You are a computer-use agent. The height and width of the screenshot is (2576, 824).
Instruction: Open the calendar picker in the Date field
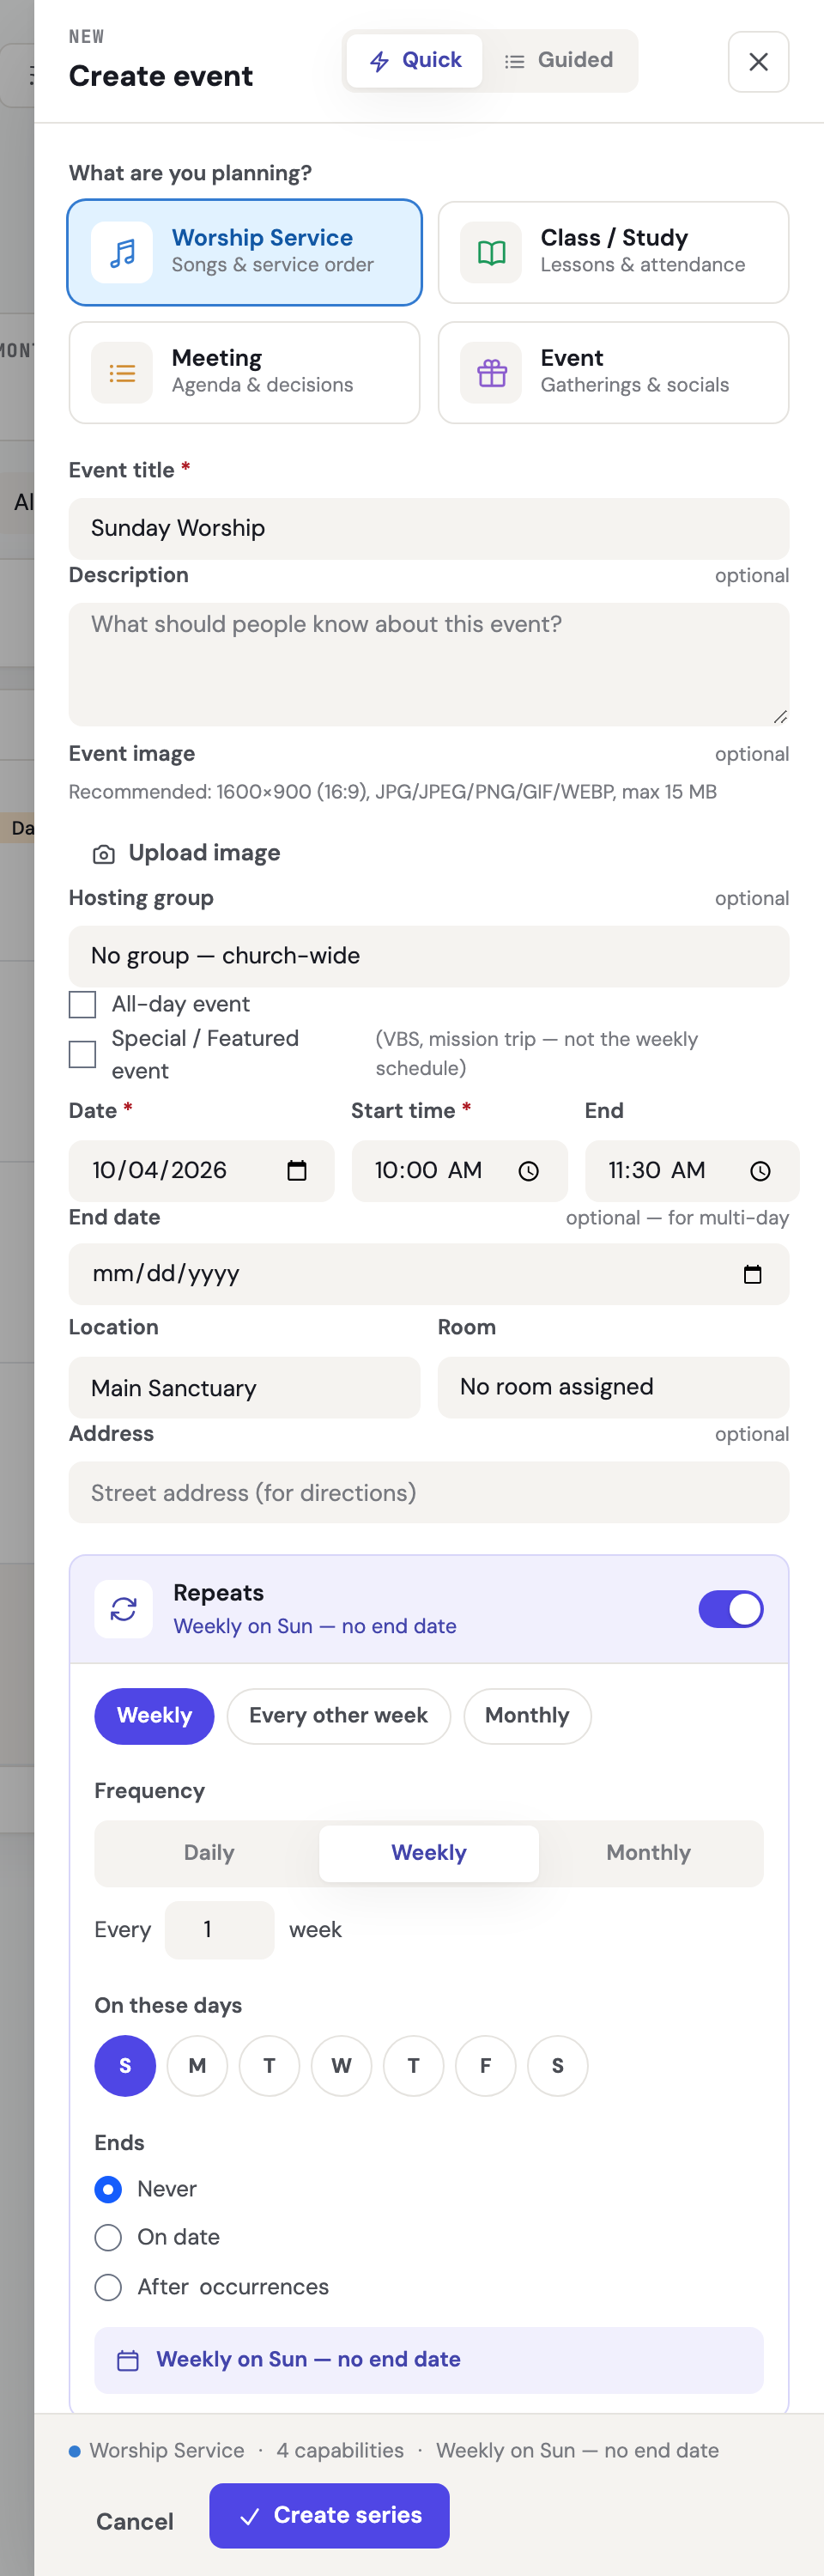297,1170
